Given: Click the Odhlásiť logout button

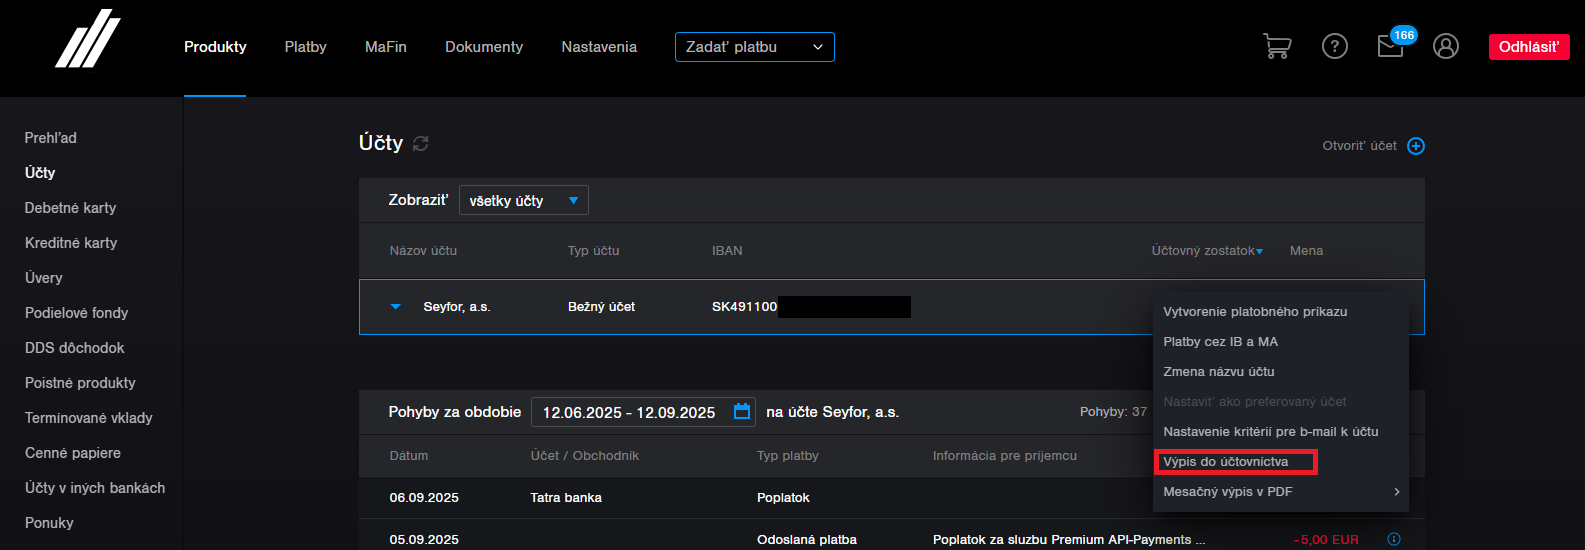Looking at the screenshot, I should pyautogui.click(x=1529, y=47).
